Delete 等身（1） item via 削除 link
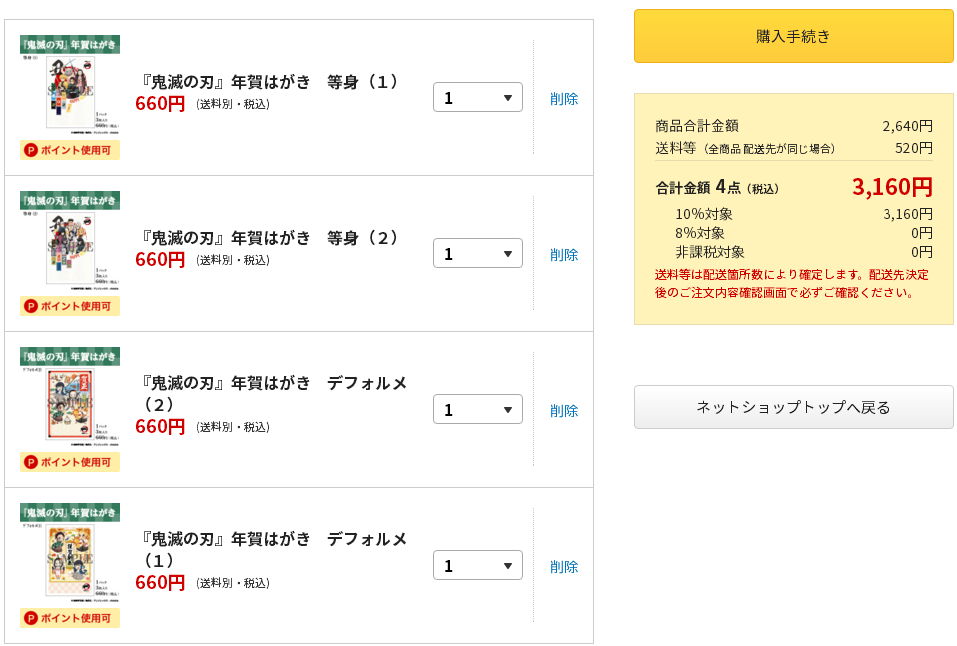 564,98
